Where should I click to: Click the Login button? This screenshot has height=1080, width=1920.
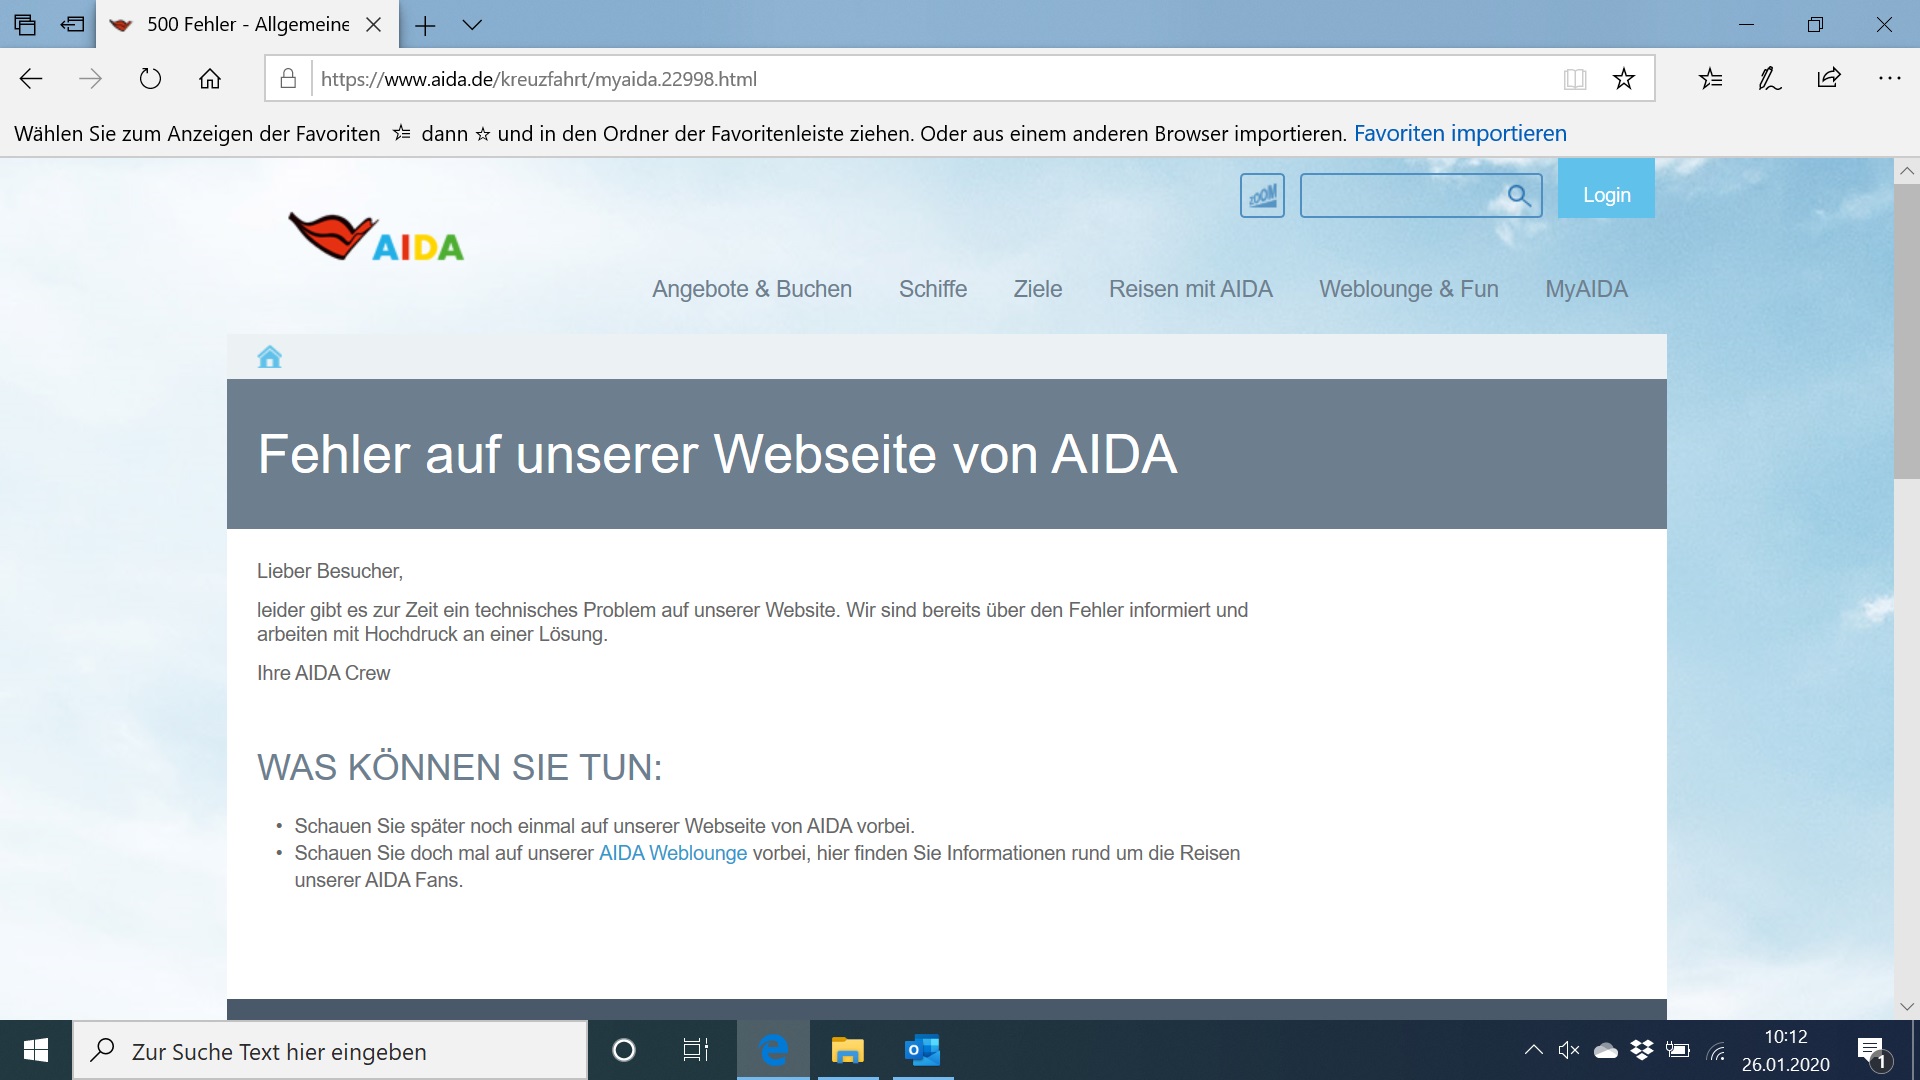[x=1606, y=195]
